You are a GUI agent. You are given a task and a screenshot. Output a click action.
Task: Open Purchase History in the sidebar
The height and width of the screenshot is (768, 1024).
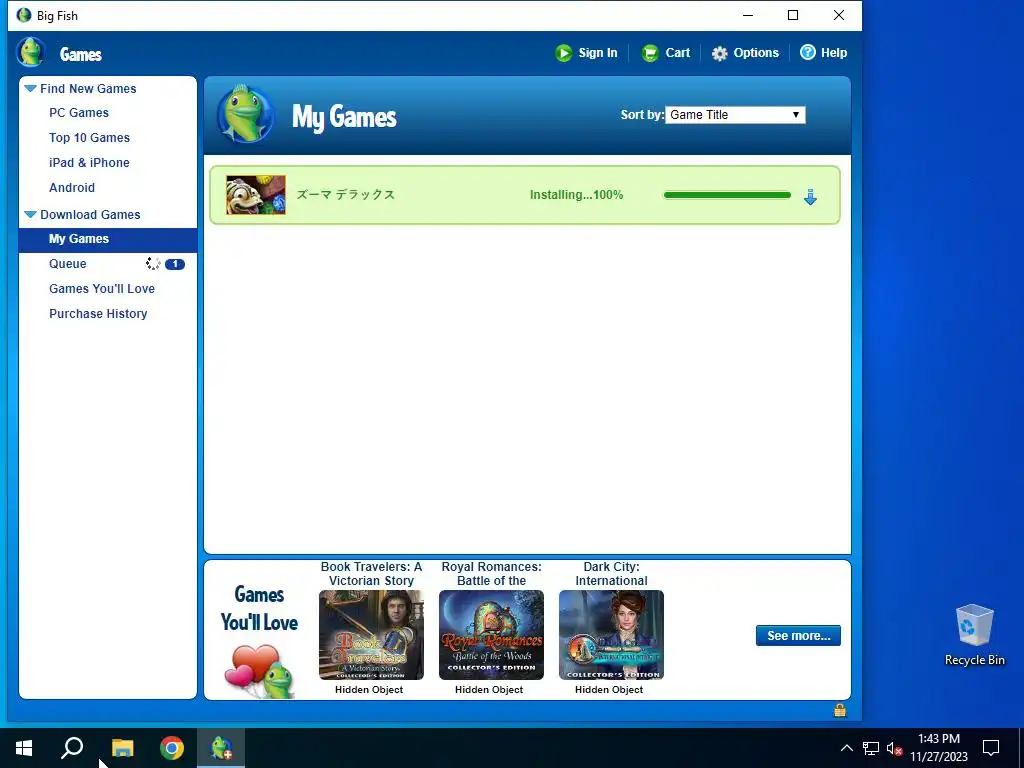coord(98,313)
